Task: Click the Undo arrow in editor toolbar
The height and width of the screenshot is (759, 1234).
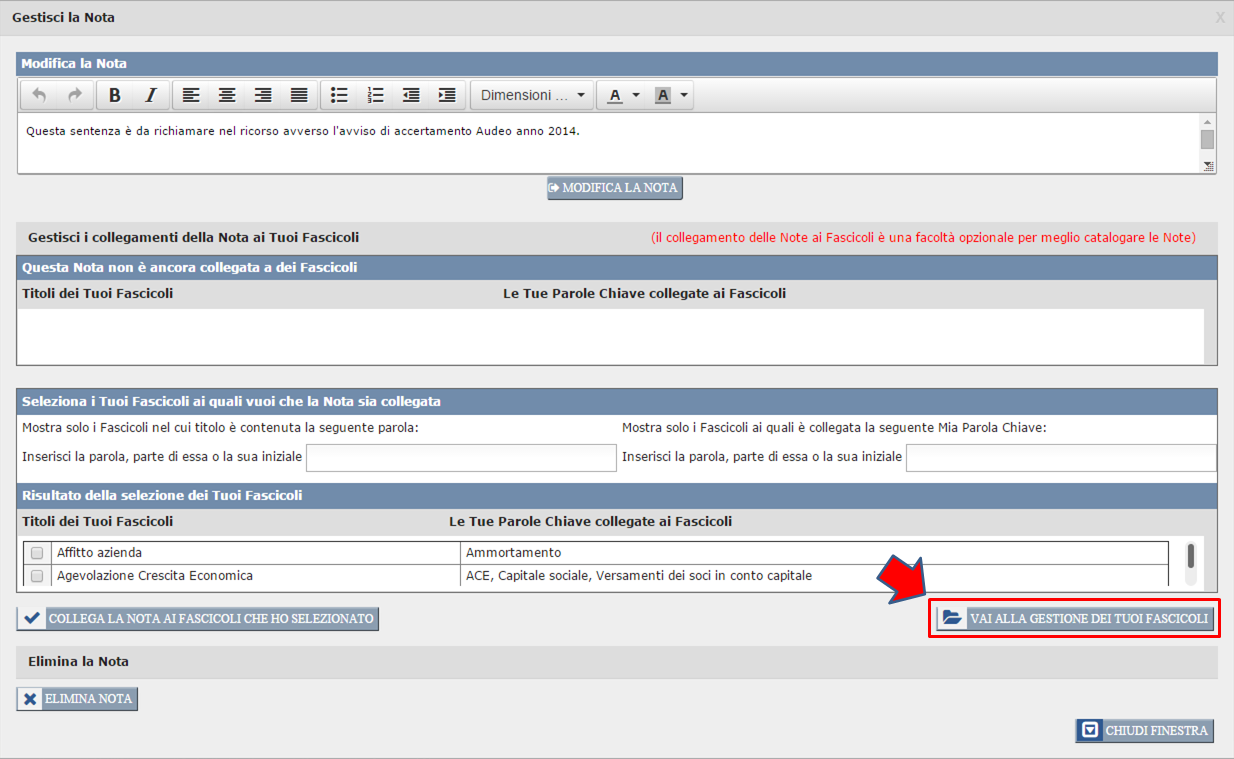Action: [39, 95]
